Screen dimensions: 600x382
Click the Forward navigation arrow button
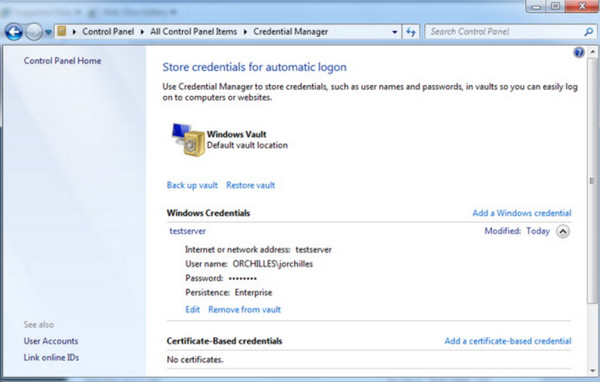[x=34, y=32]
